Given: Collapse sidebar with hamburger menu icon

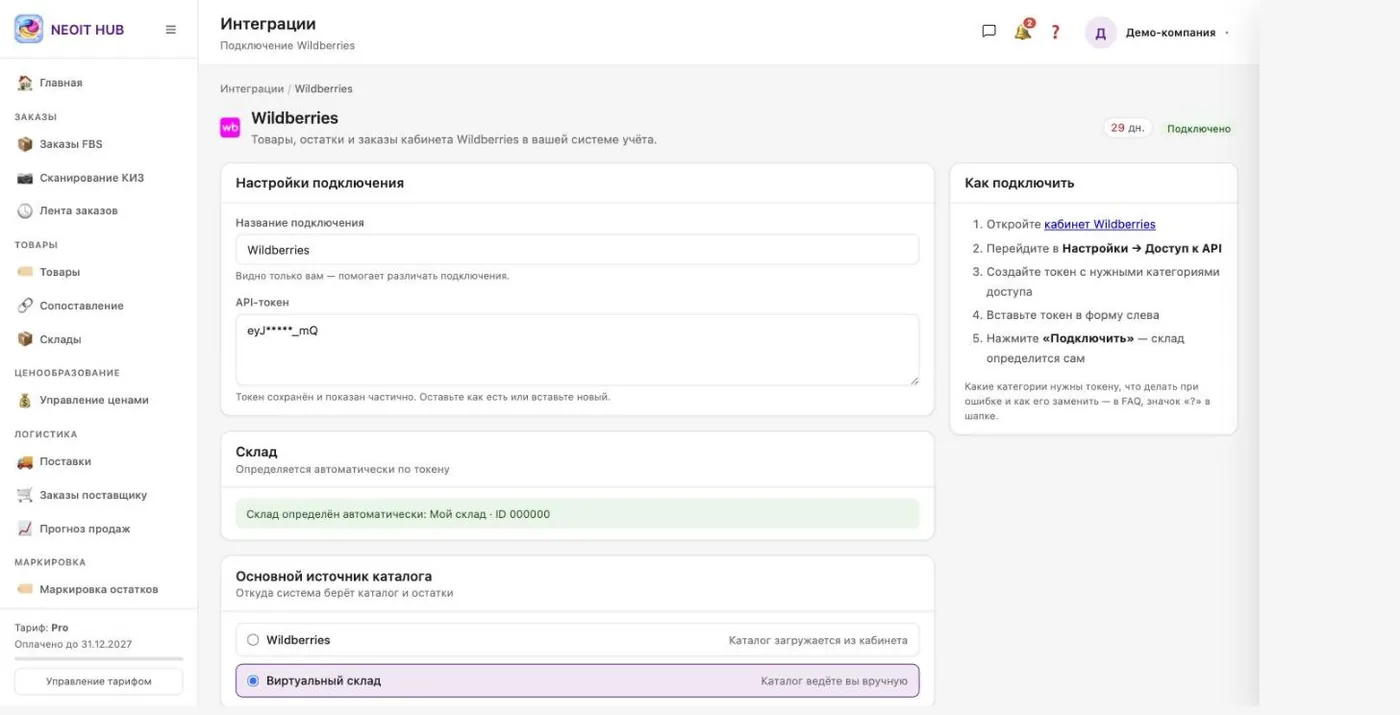Looking at the screenshot, I should coord(171,30).
